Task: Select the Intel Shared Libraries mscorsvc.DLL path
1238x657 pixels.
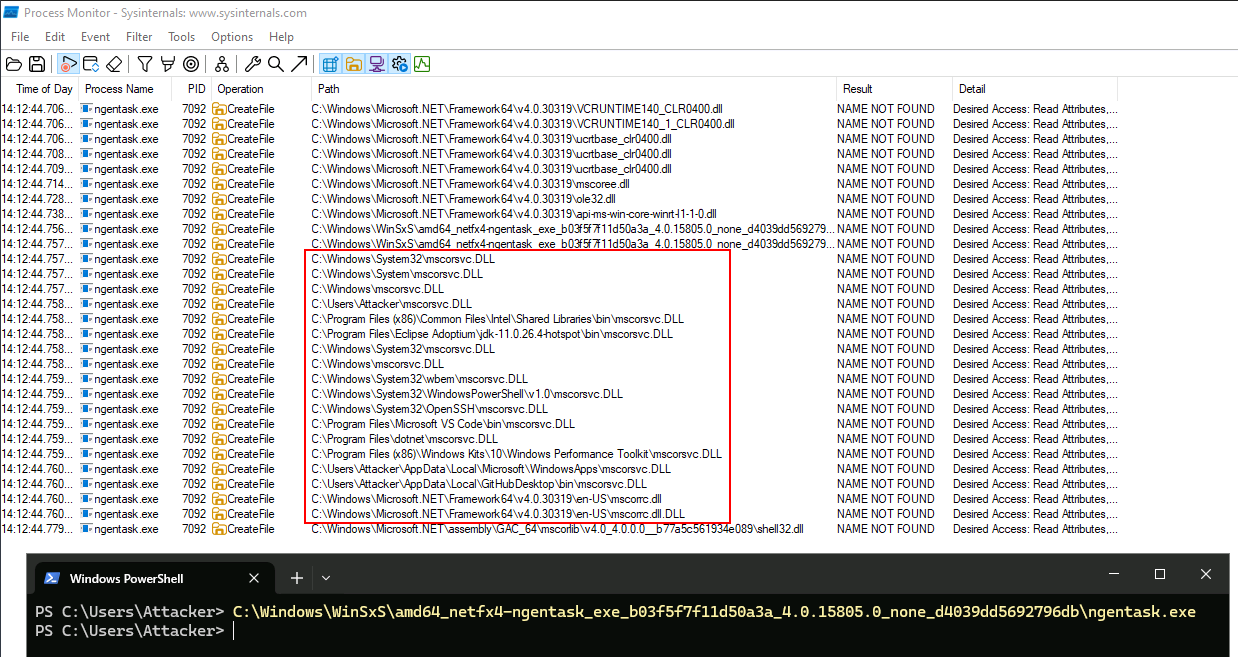Action: 498,319
